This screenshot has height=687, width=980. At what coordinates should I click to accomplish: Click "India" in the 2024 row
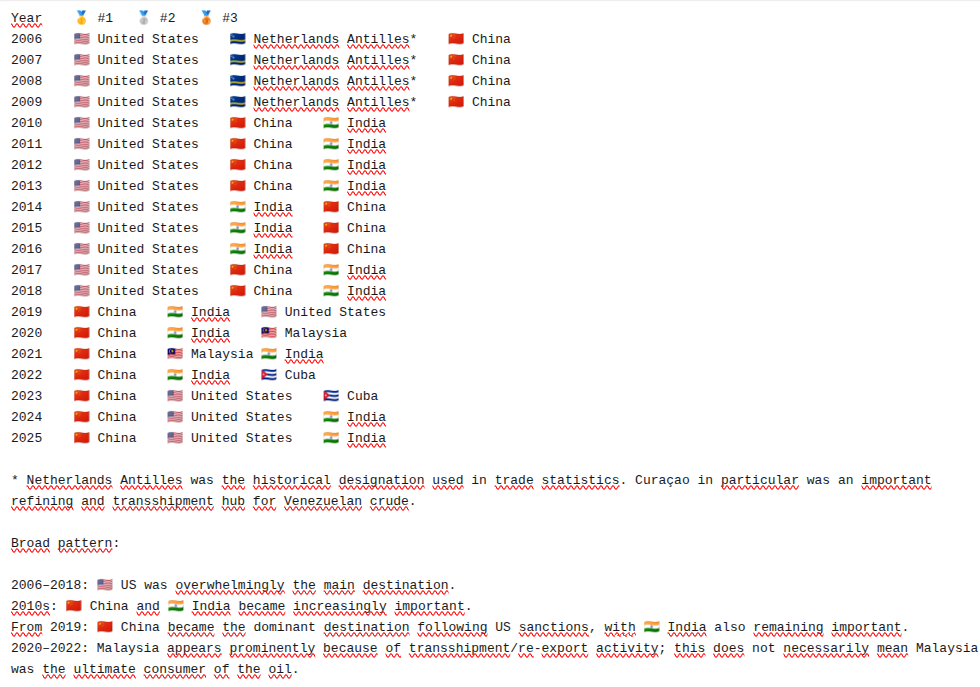click(366, 417)
